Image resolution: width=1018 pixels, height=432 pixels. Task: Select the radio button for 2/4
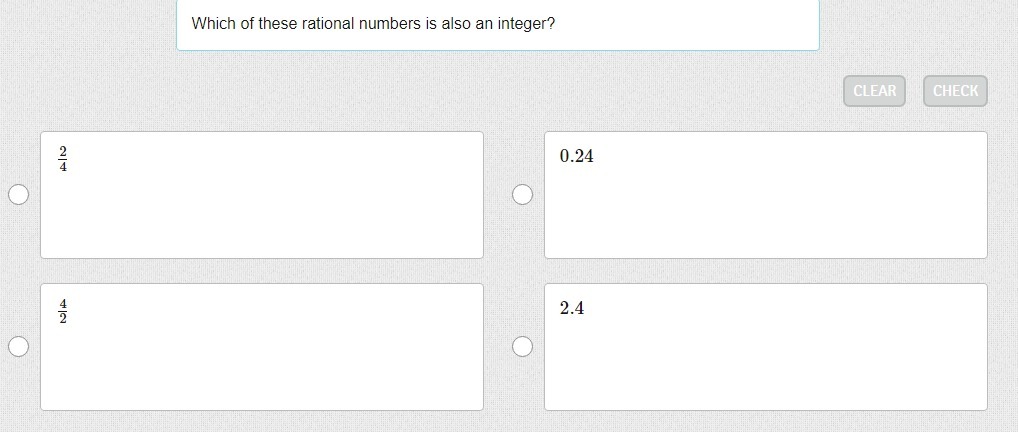pyautogui.click(x=18, y=195)
